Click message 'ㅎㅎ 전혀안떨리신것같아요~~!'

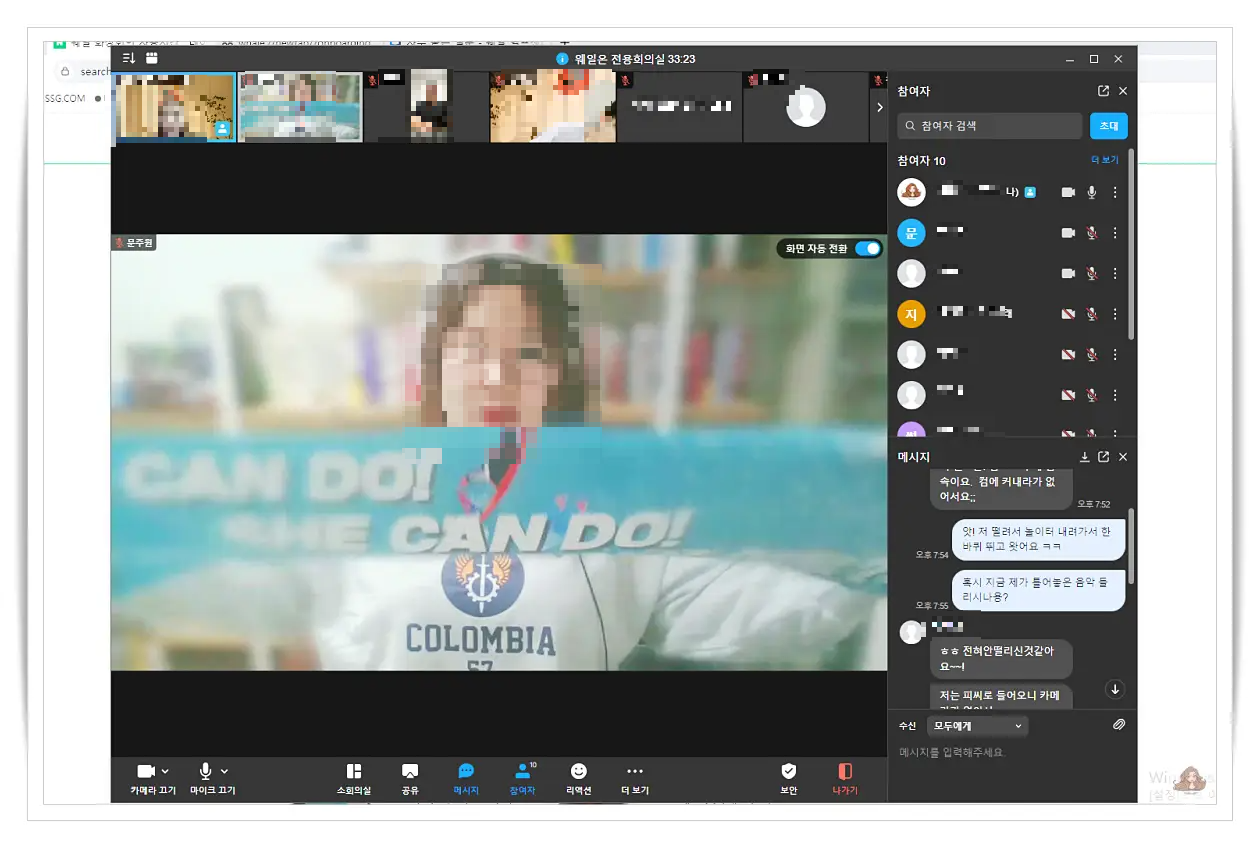tap(1000, 659)
